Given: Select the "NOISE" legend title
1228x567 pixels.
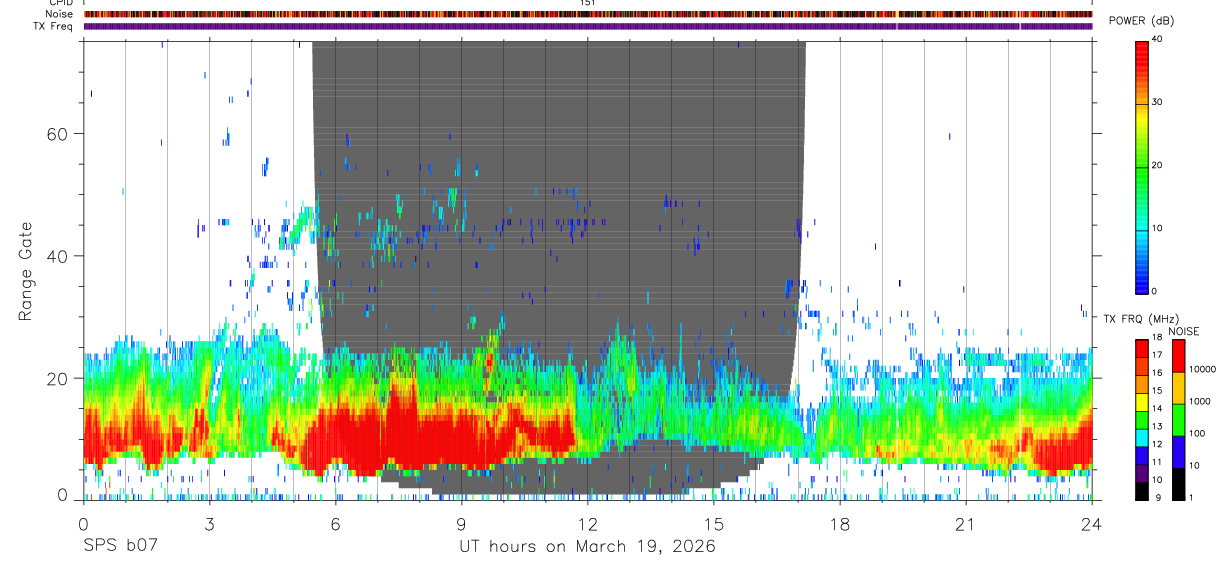Looking at the screenshot, I should [1183, 331].
